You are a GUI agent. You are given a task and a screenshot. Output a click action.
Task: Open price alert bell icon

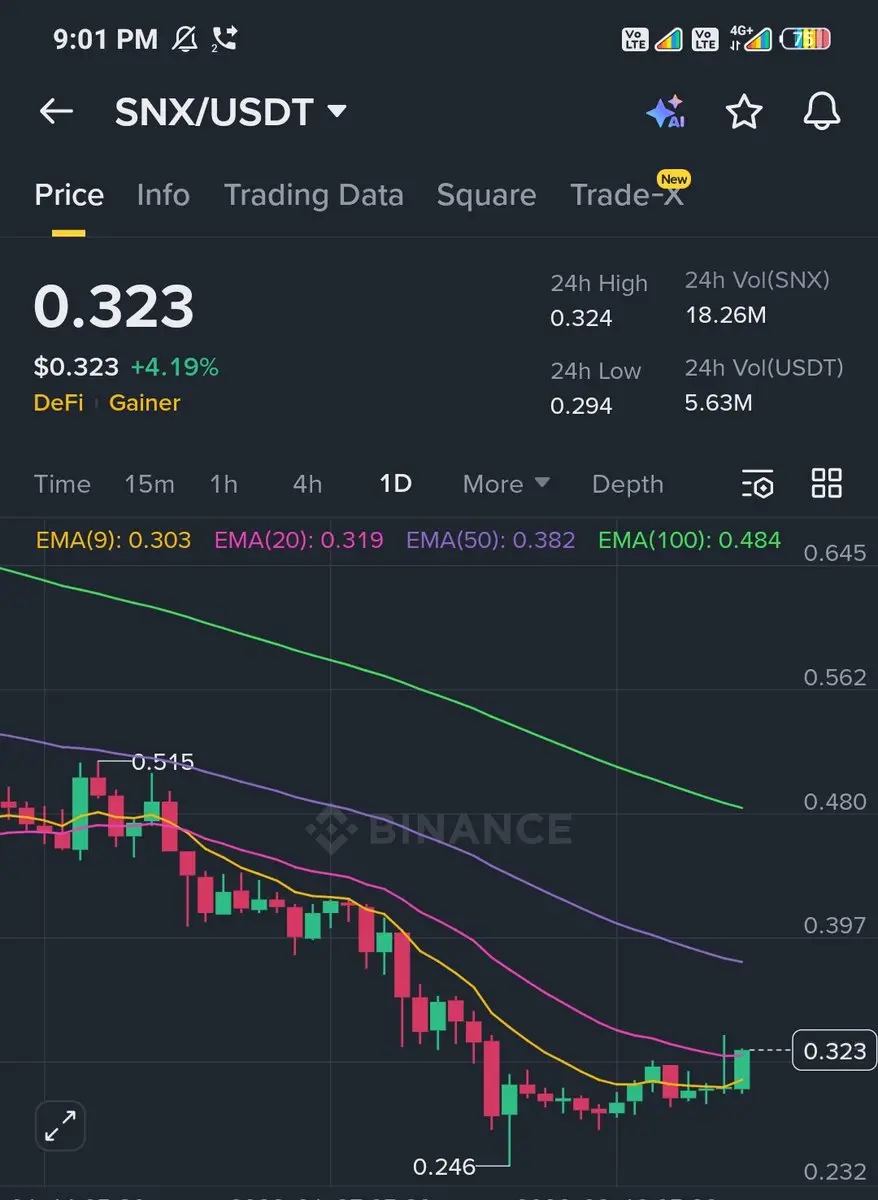(822, 112)
